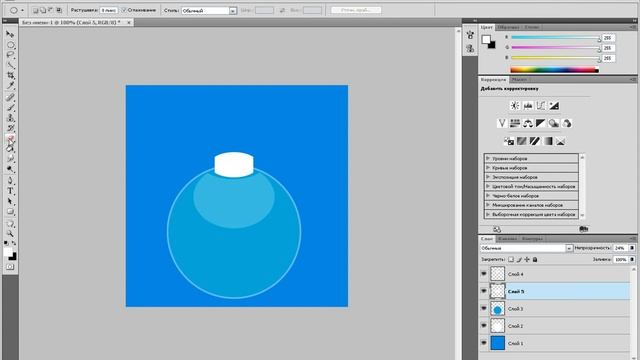Screen dimensions: 640x360
Task: Click the color spectrum ramp
Action: coord(555,70)
